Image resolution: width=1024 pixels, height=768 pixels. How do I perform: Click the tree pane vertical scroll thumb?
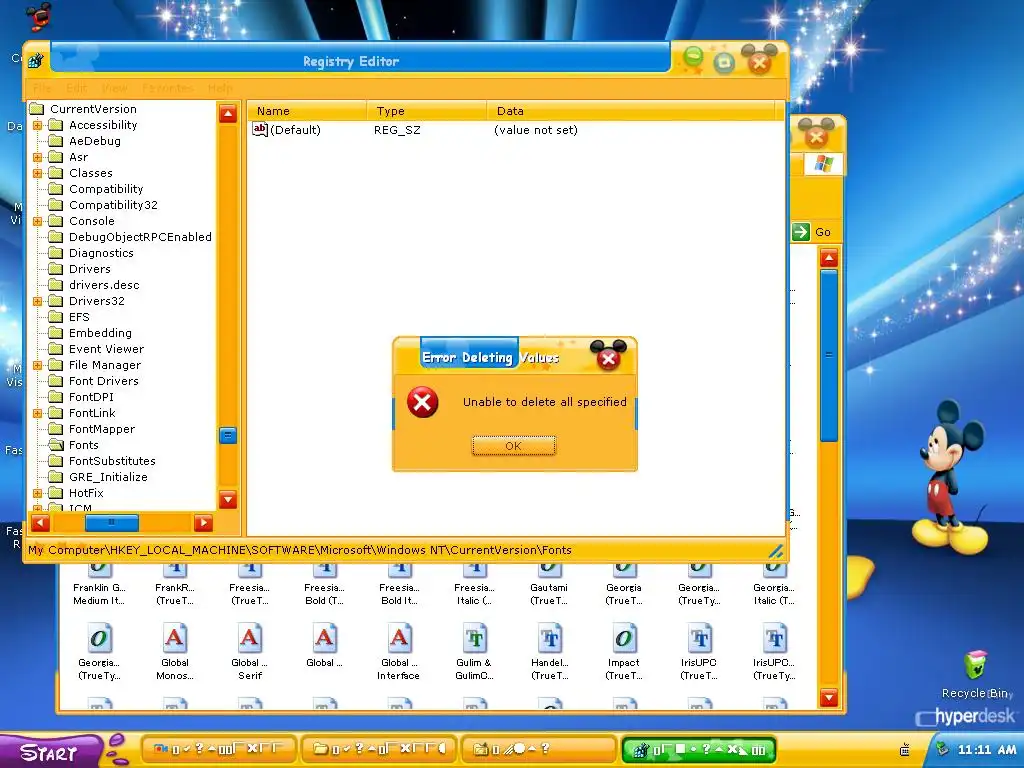point(228,436)
